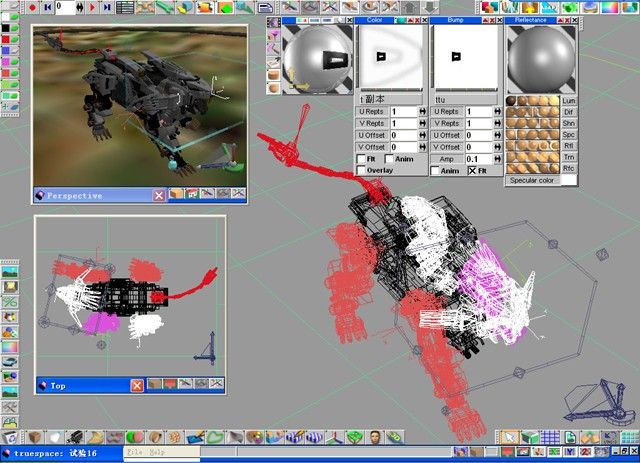Open the Help menu

(157, 452)
